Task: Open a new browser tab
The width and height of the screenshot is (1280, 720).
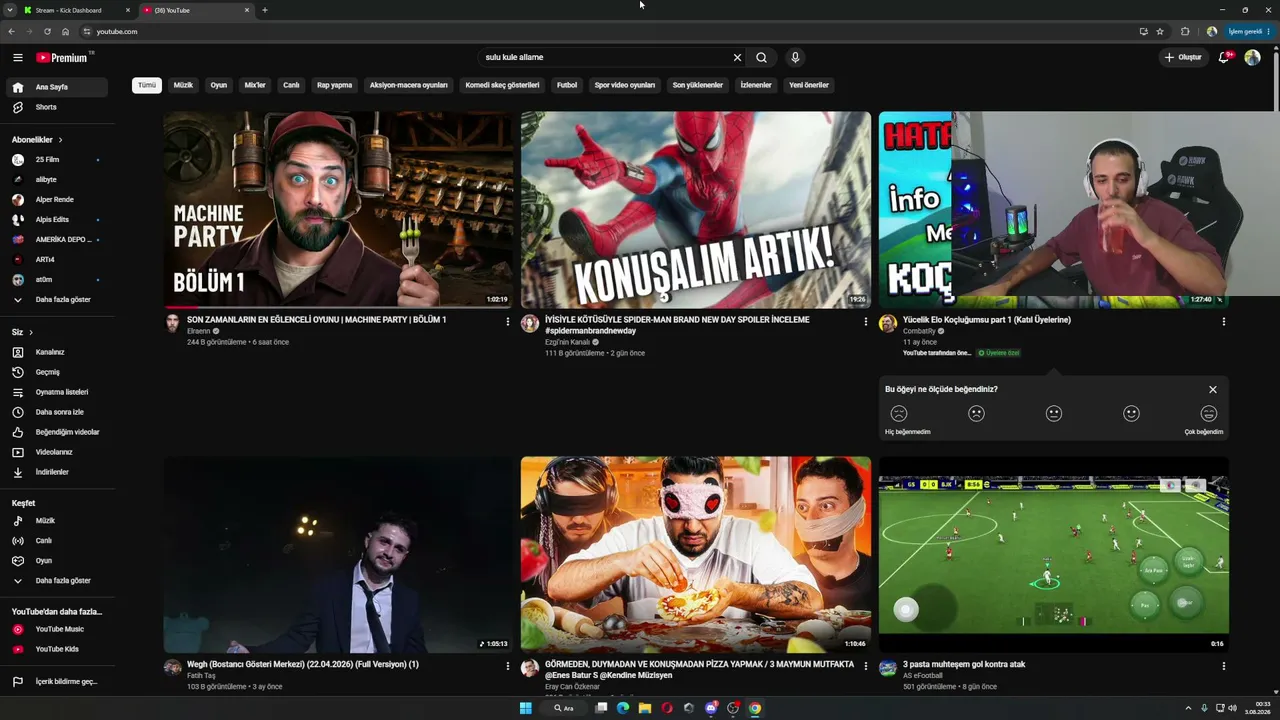Action: point(265,10)
